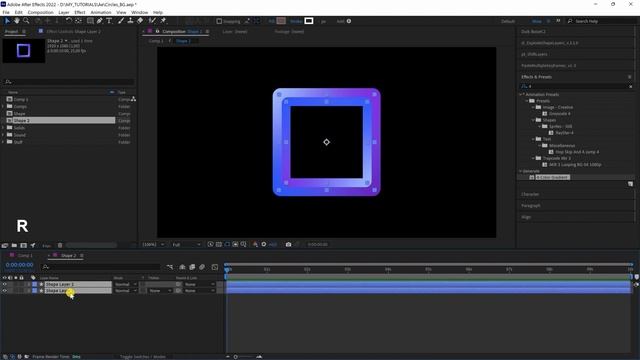This screenshot has height=360, width=640.
Task: Select the 4-Color Gradient effect
Action: [x=553, y=178]
